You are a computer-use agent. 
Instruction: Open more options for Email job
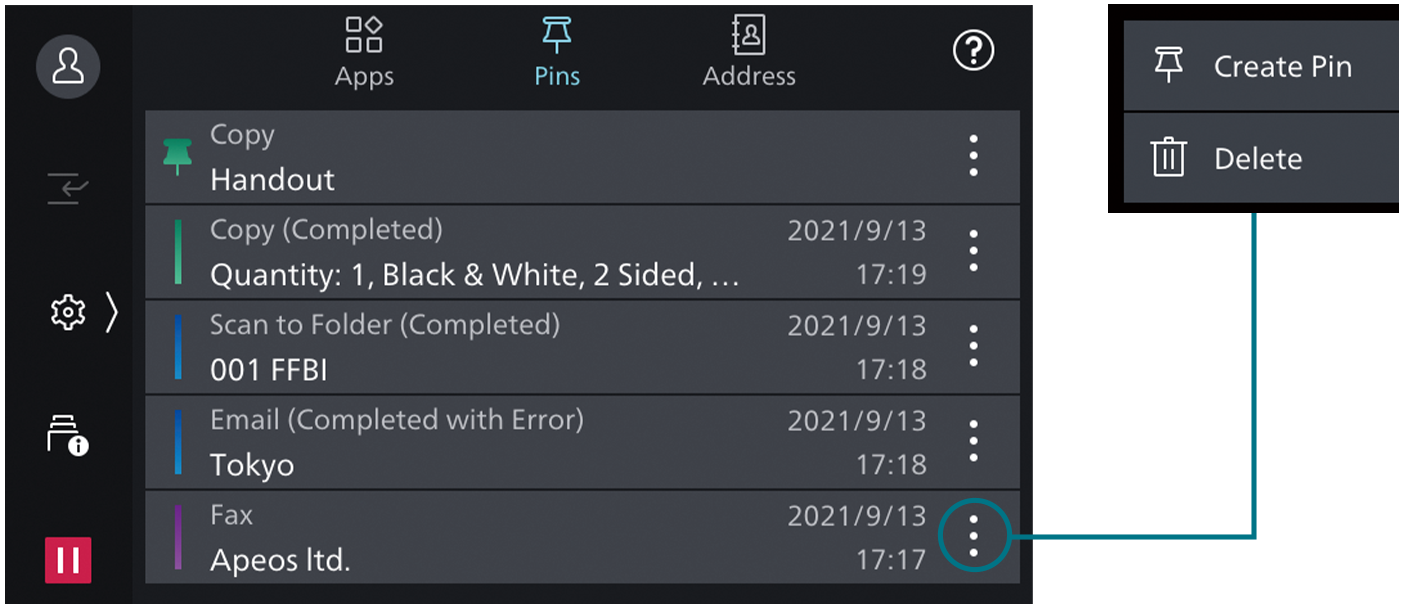(x=973, y=441)
